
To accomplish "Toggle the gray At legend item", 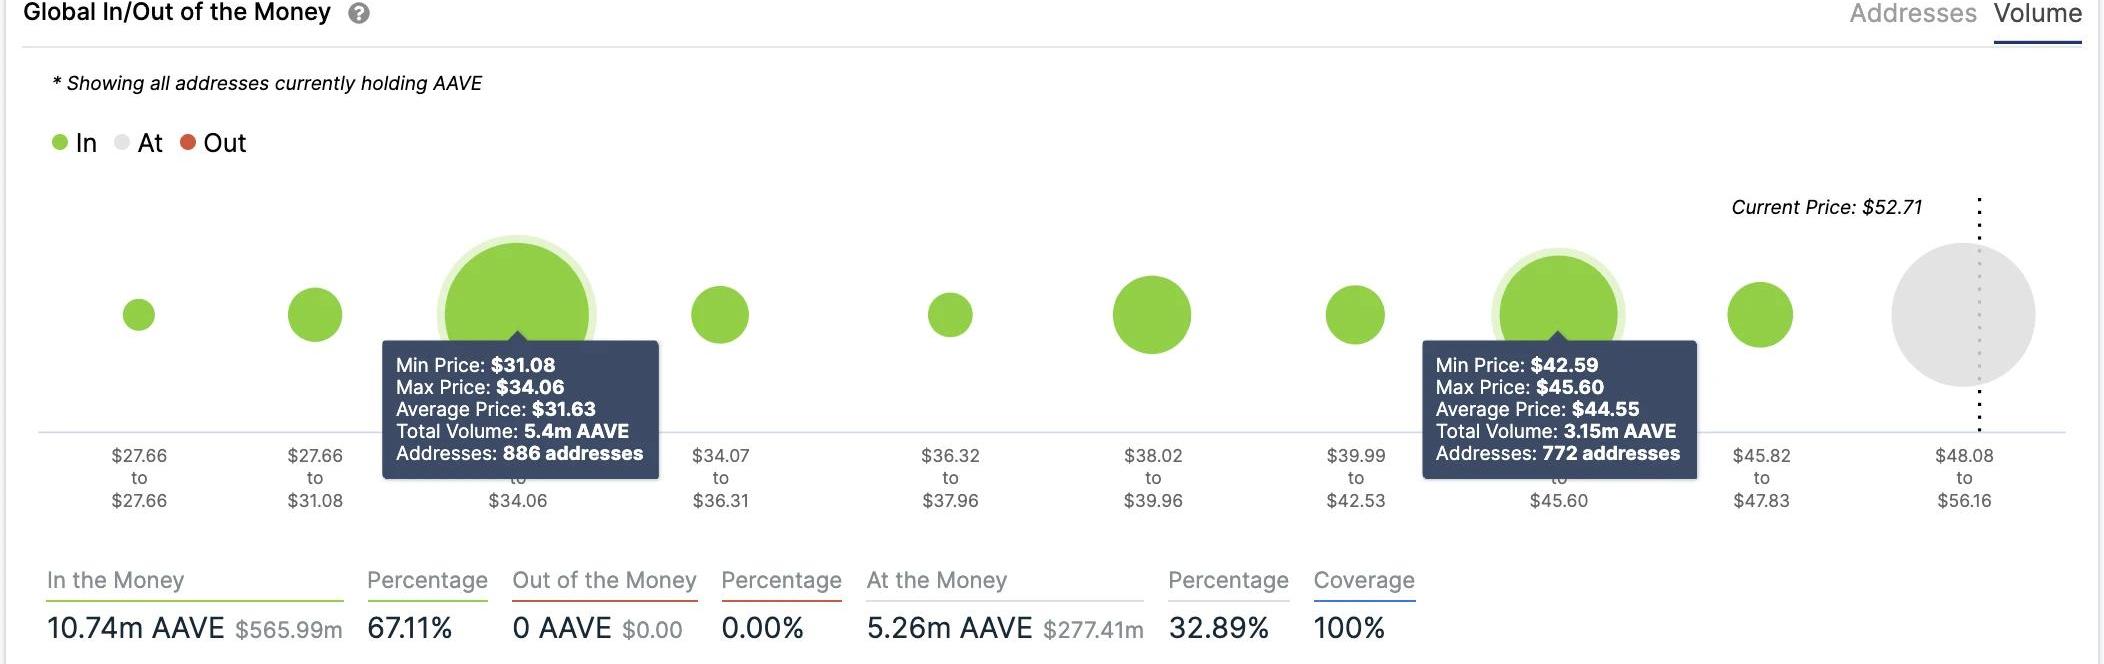I will pyautogui.click(x=138, y=143).
